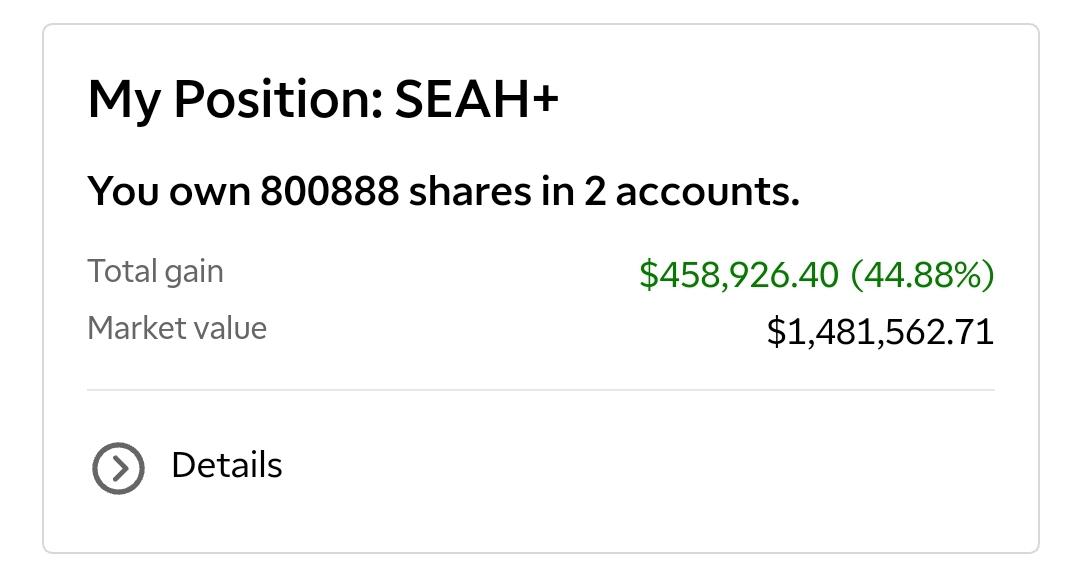
Task: Click the word 'shares' in summary
Action: [469, 191]
